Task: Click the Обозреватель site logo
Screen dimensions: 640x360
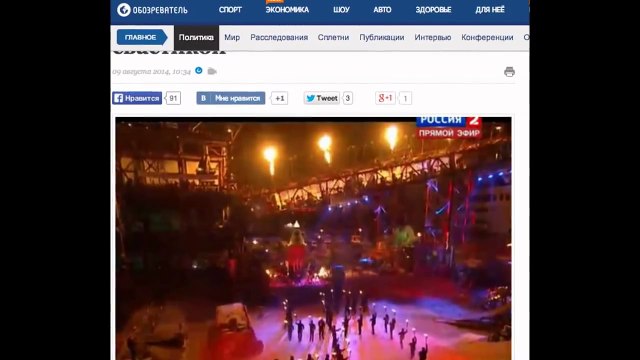Action: pos(152,9)
